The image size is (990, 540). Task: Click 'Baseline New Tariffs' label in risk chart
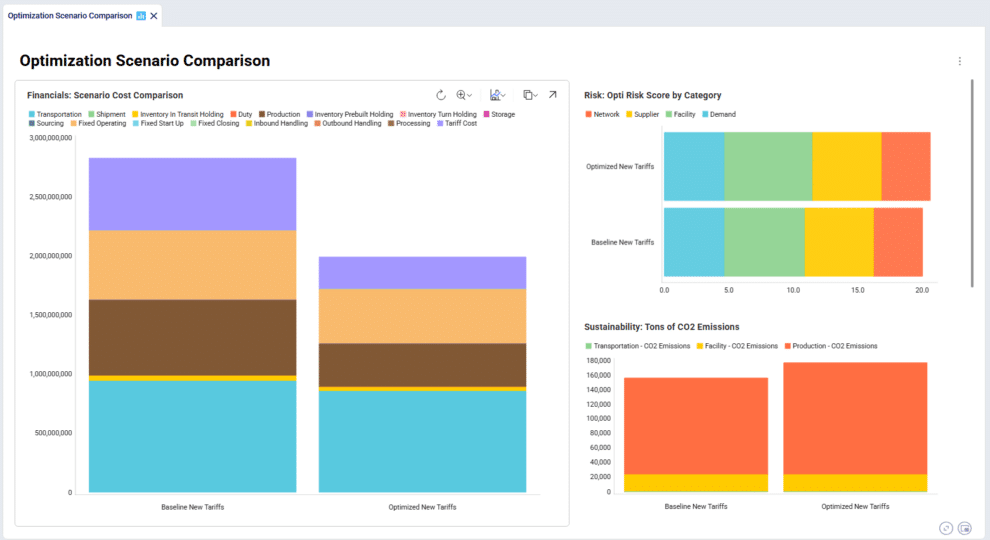pyautogui.click(x=623, y=243)
